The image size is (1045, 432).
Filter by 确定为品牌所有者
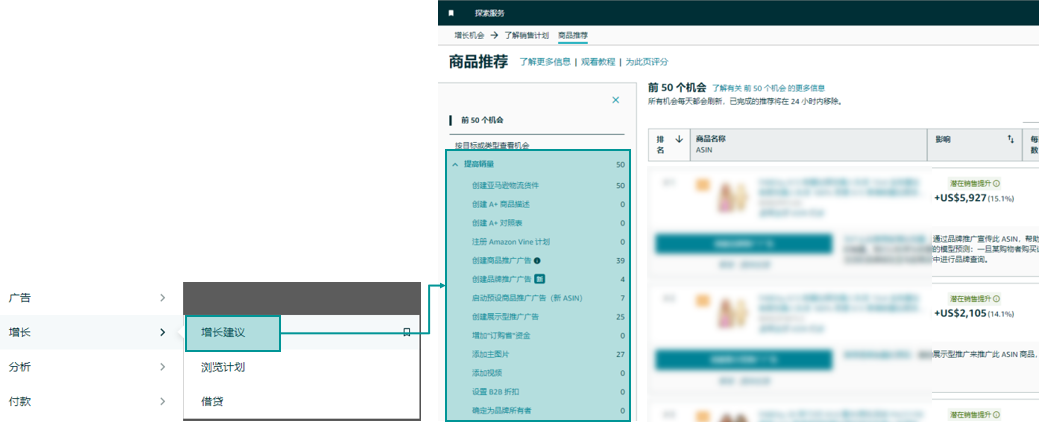point(501,411)
